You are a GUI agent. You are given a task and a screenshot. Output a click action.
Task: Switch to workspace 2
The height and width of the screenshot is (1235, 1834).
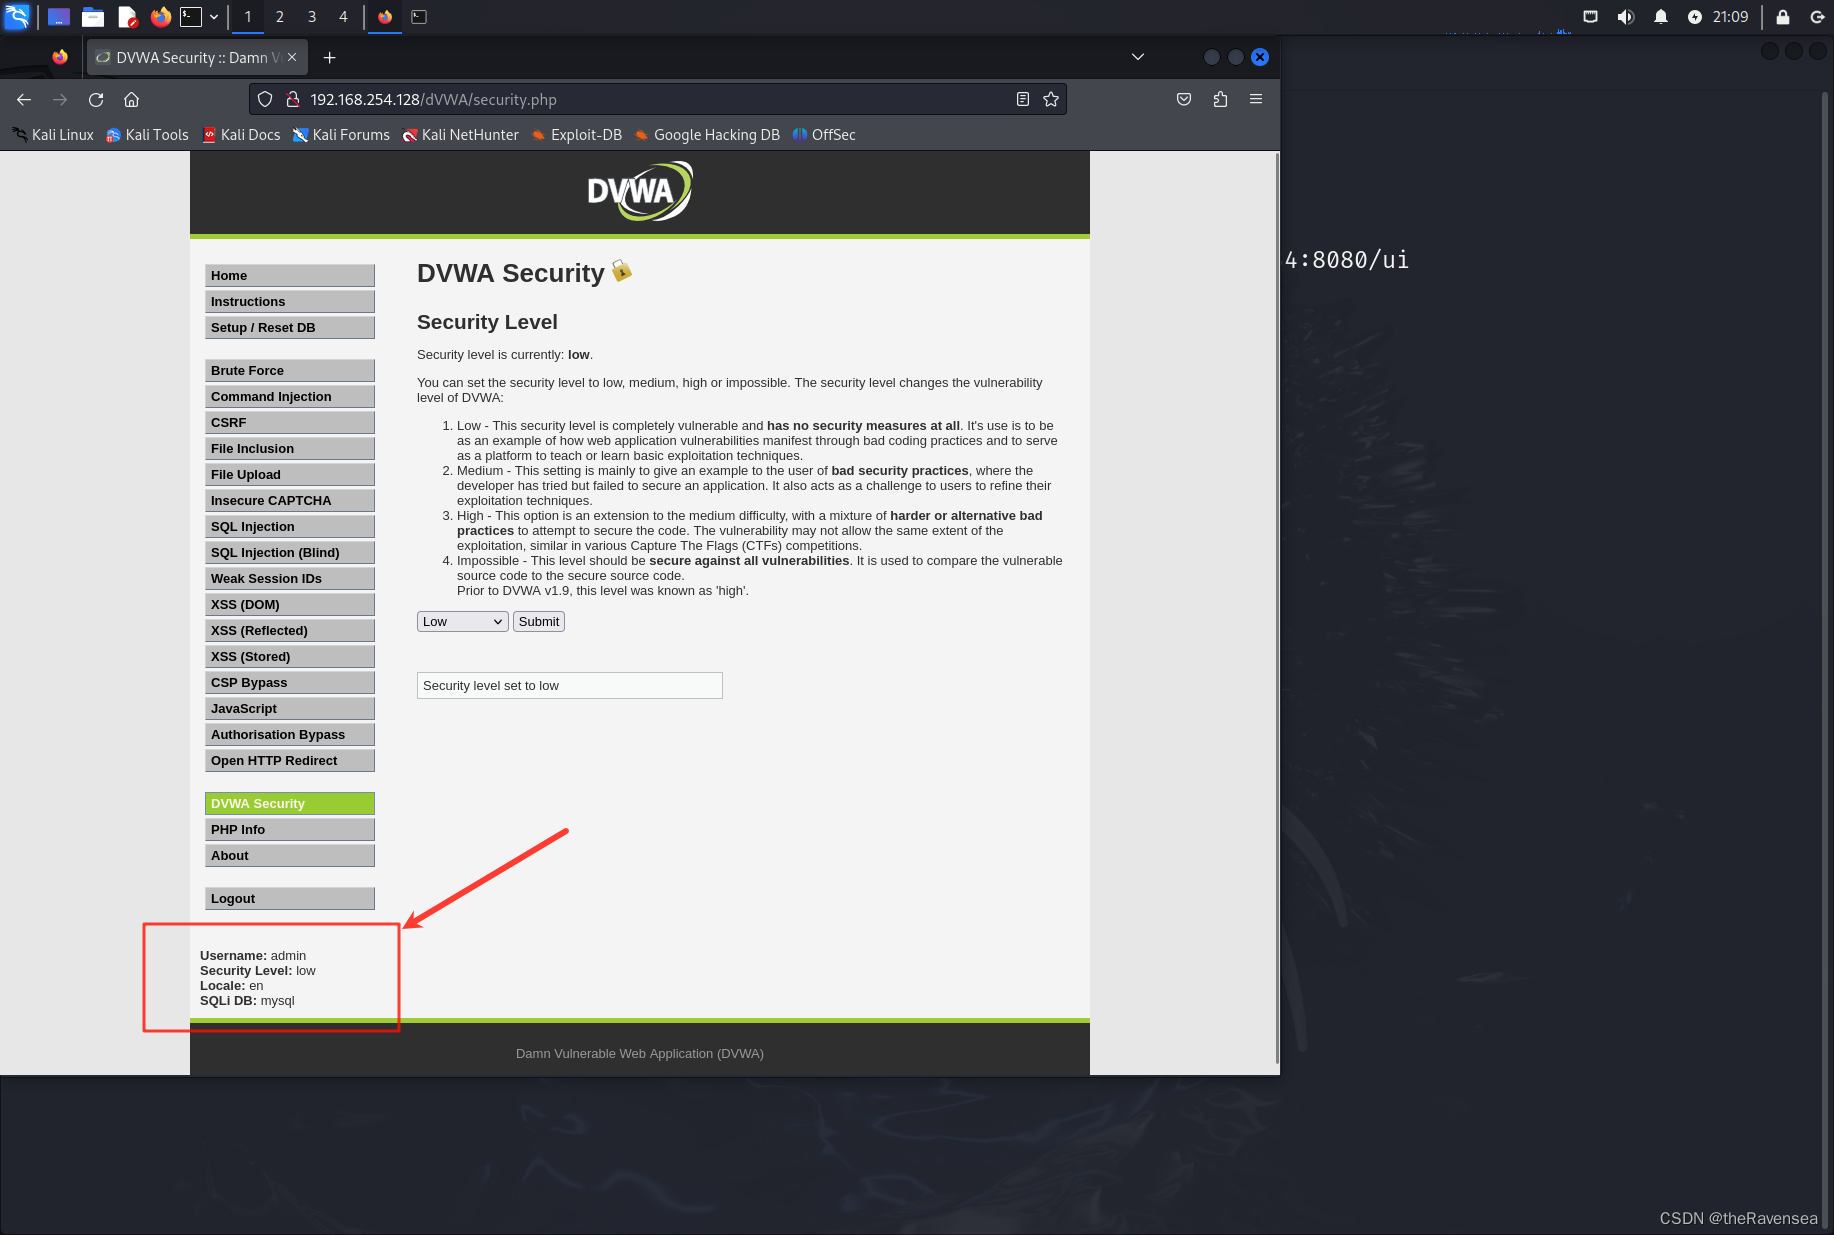coord(280,17)
